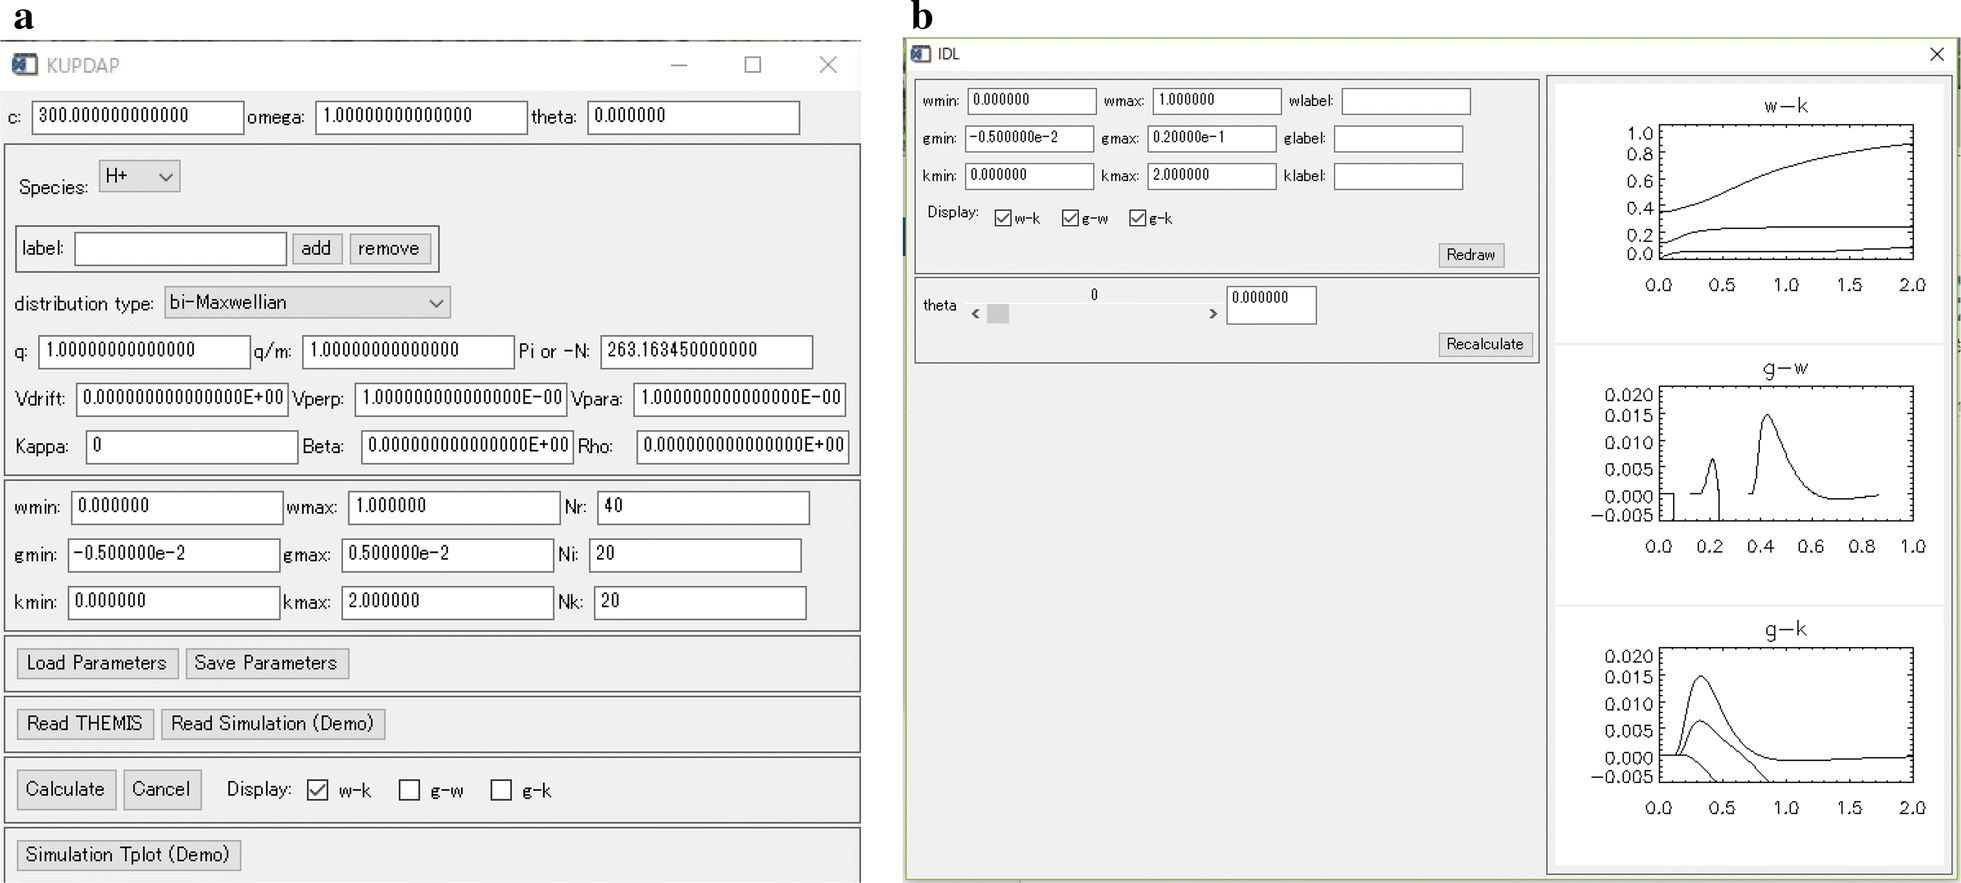The height and width of the screenshot is (883, 1961).
Task: Click the kmin field in KUPDAP
Action: 173,602
